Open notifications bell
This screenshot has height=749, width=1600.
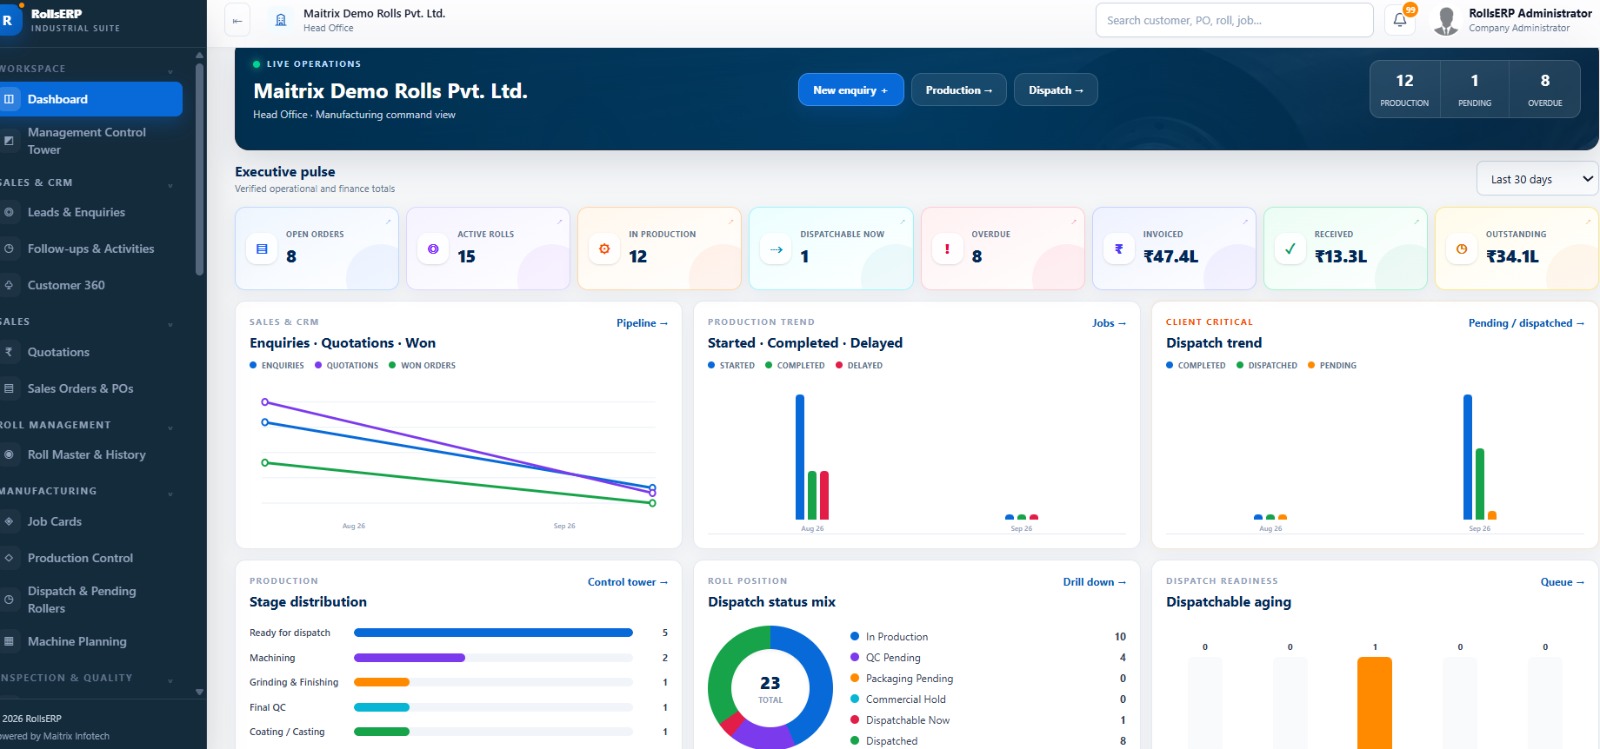[x=1400, y=20]
